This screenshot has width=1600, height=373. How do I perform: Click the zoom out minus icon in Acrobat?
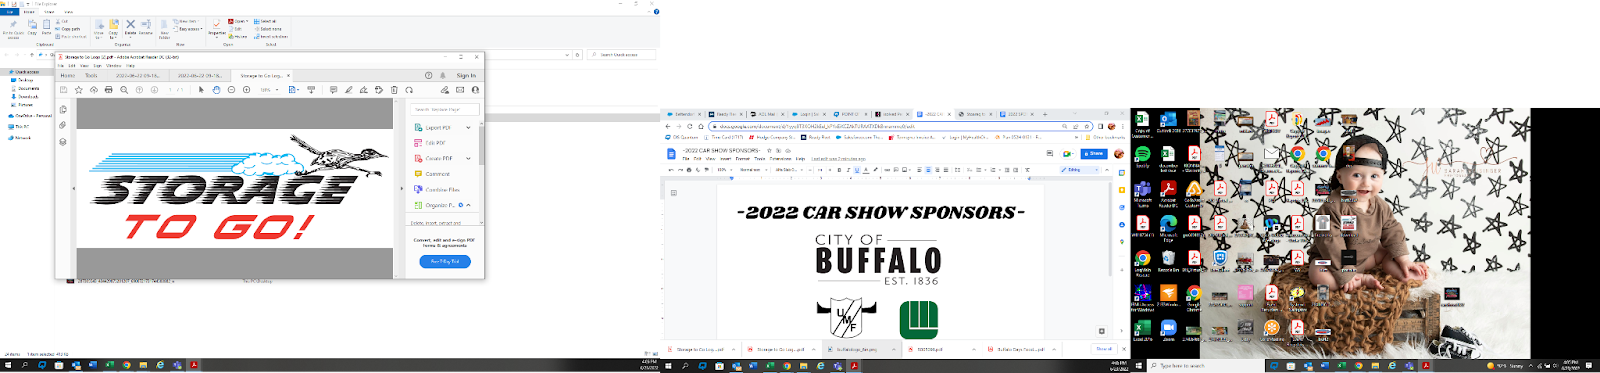tap(231, 90)
